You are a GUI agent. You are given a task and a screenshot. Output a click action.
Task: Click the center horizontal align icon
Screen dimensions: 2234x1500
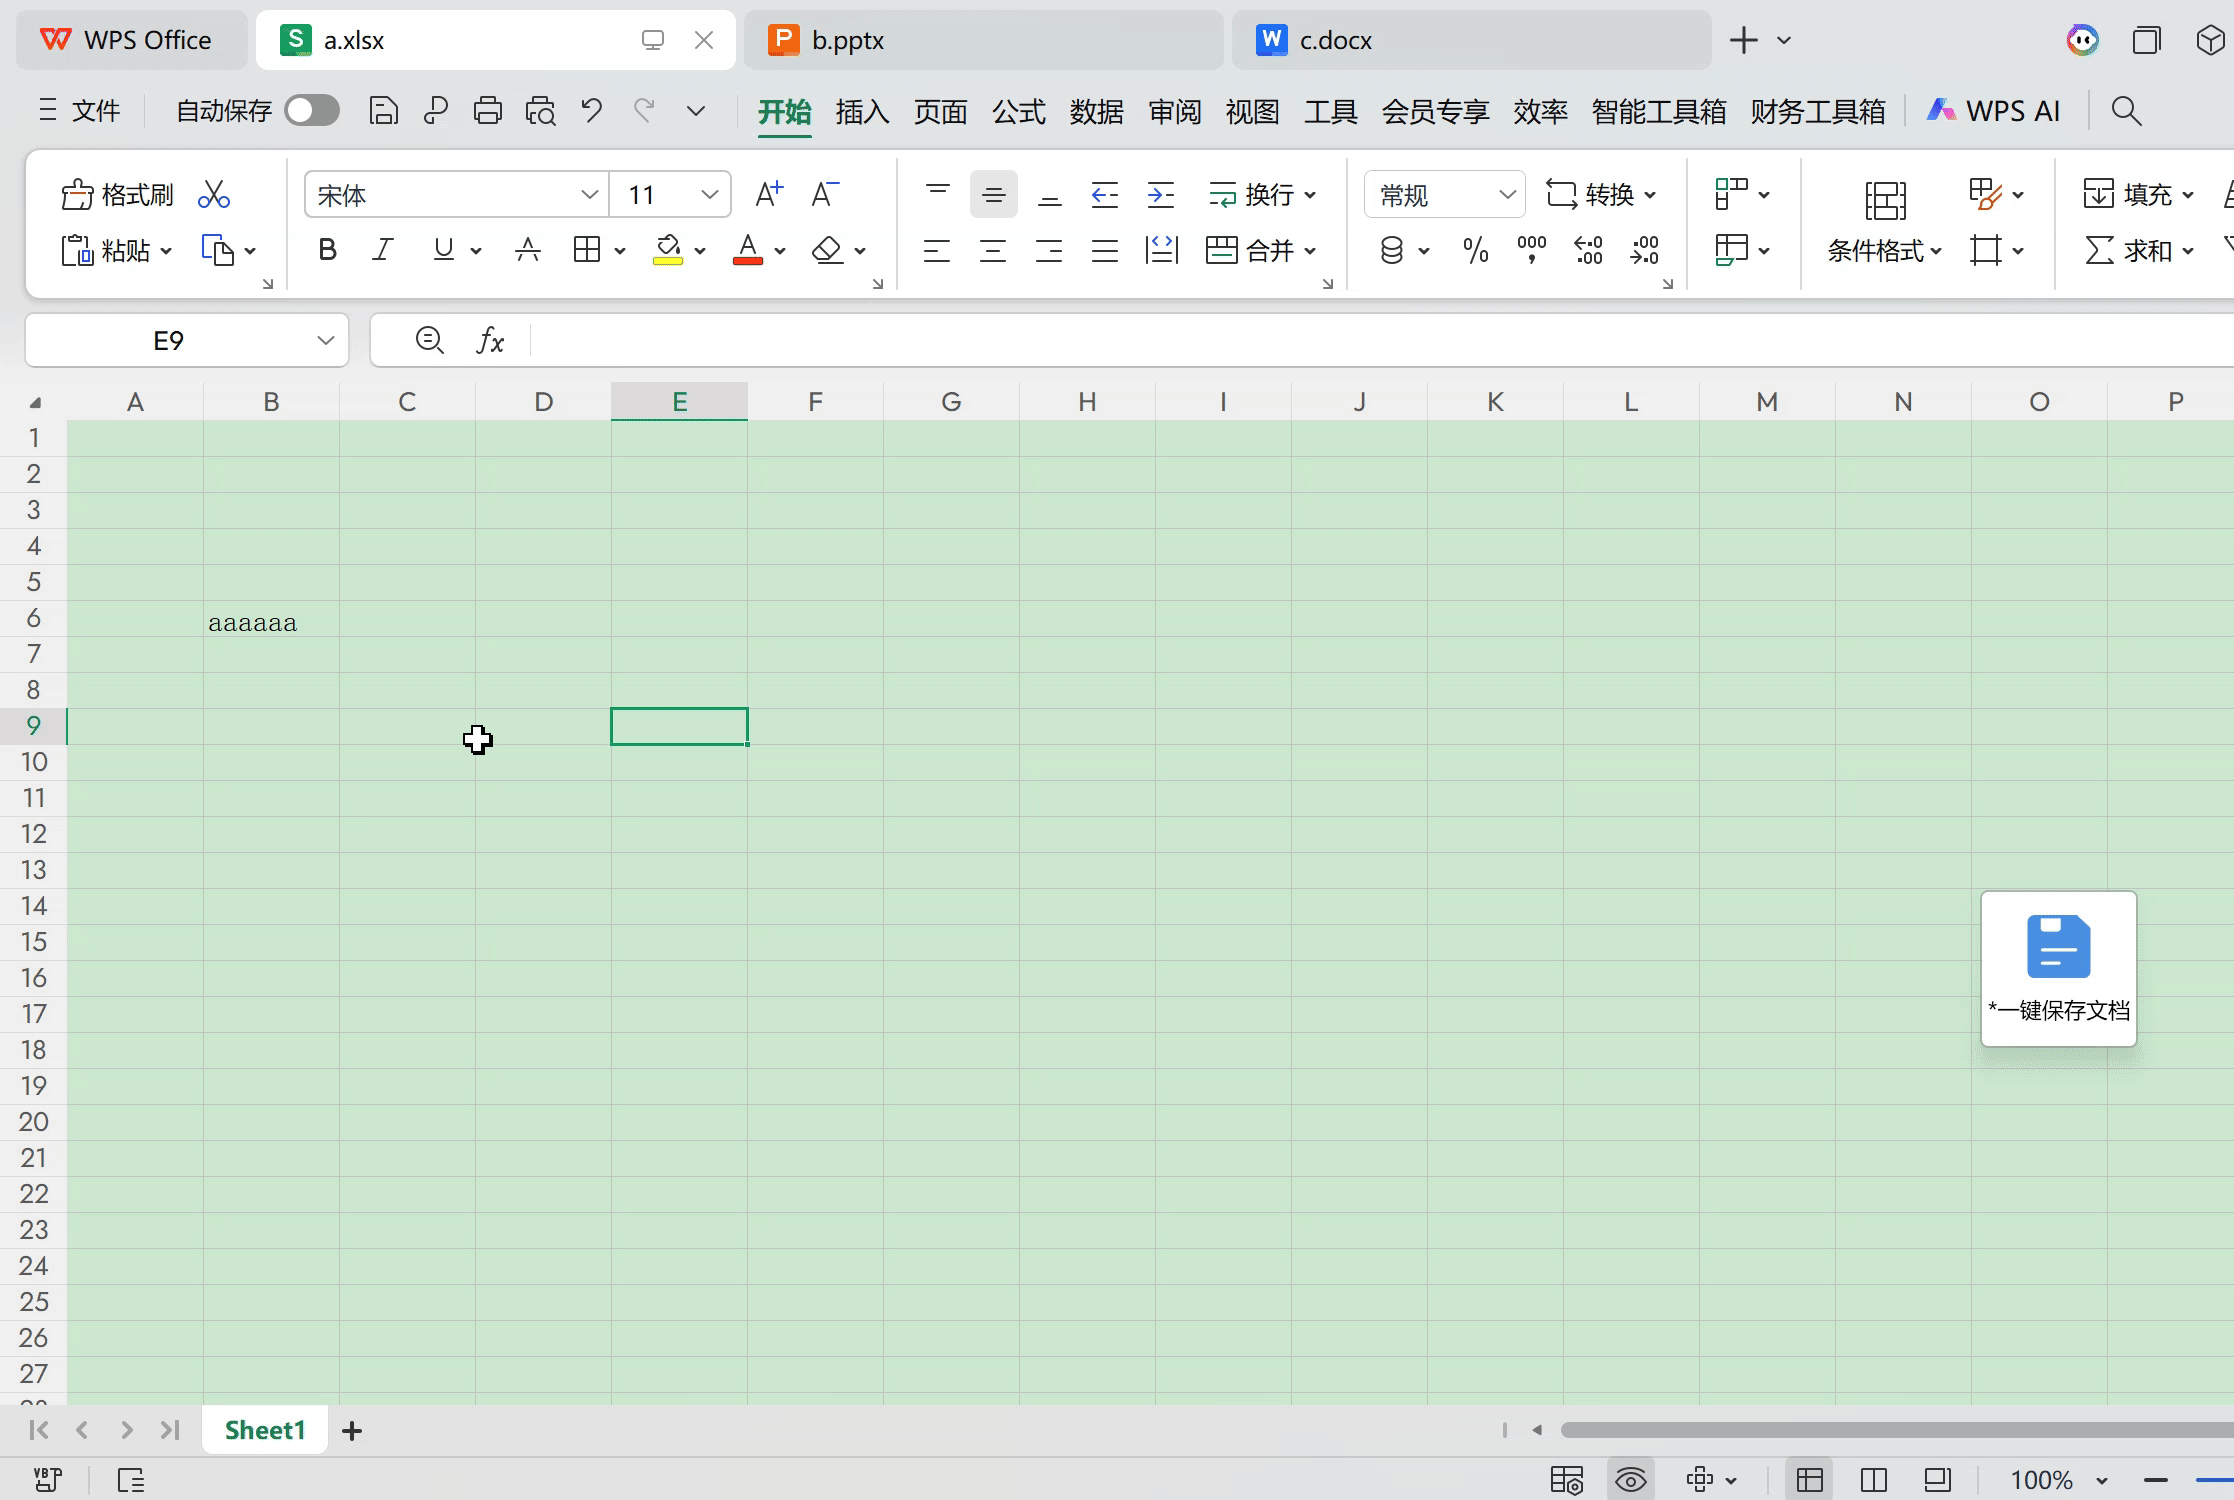(x=992, y=250)
